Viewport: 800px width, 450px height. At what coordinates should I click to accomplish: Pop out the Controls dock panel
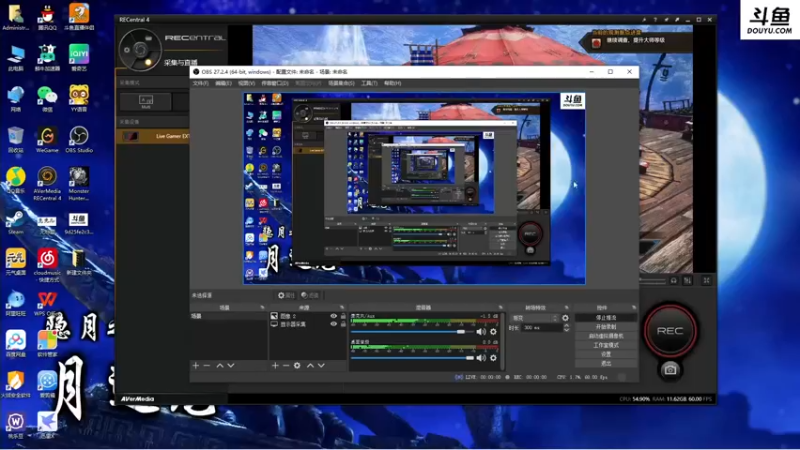tap(634, 308)
